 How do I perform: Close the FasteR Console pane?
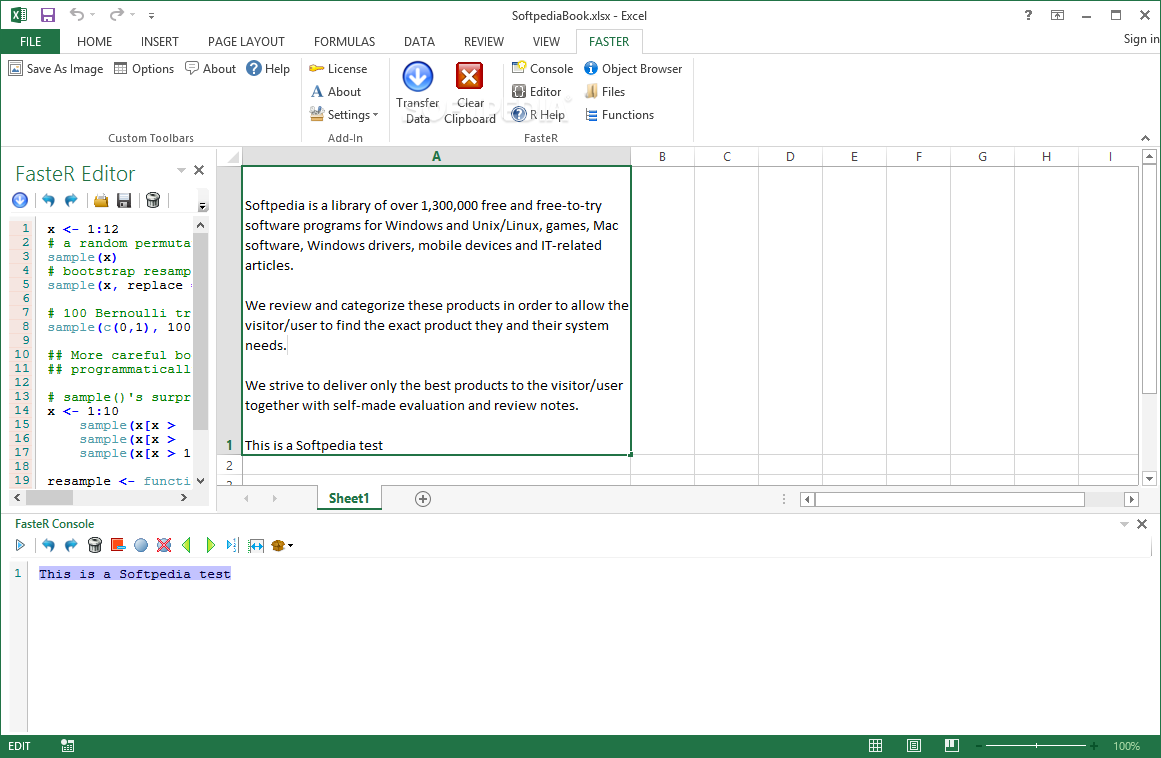coord(1142,524)
